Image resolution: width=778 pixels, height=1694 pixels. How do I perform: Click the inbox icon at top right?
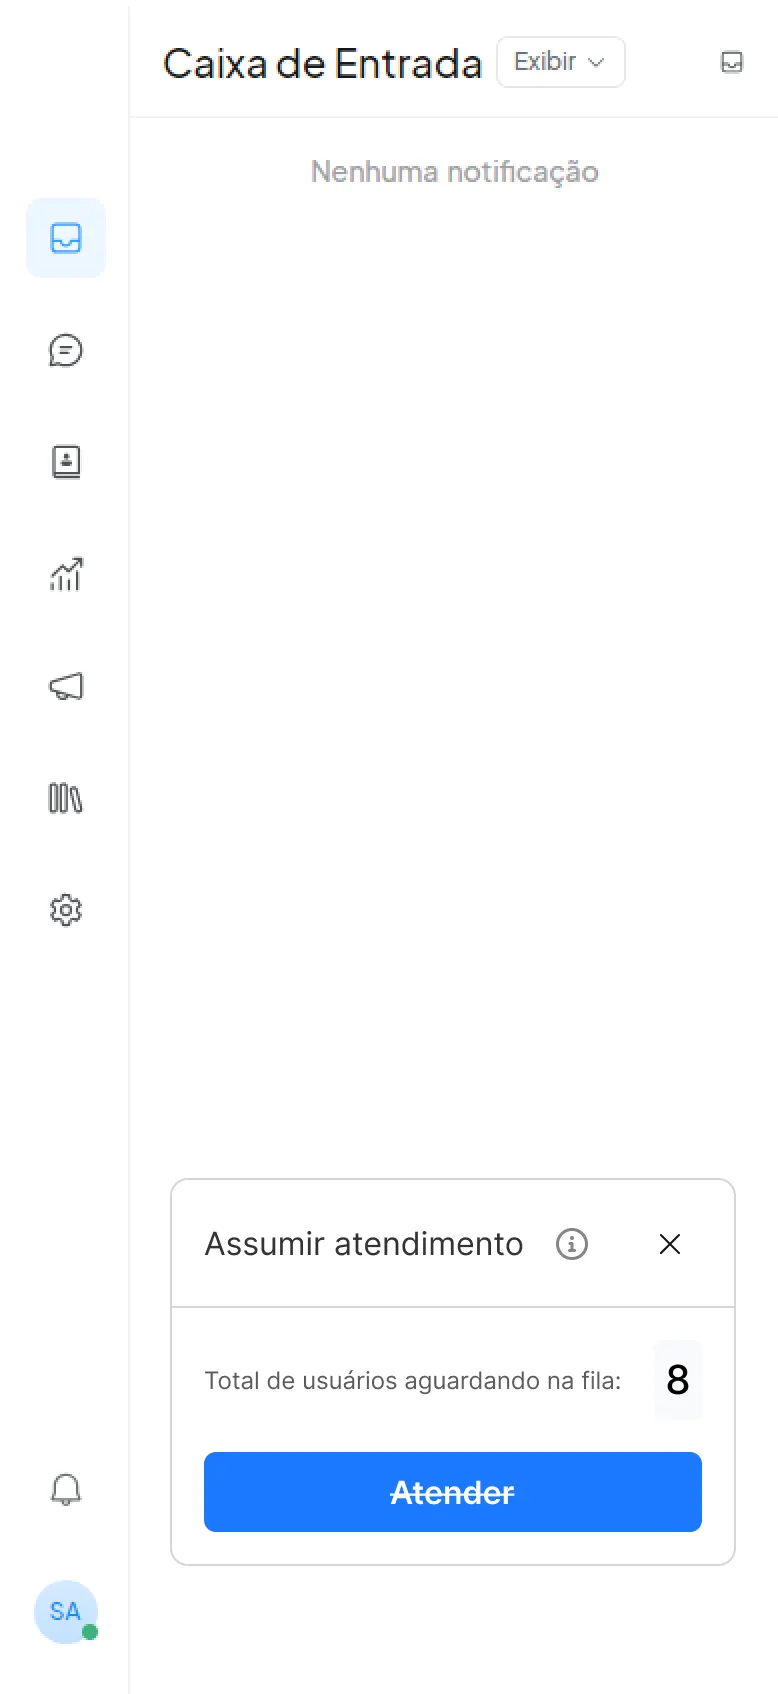tap(732, 62)
